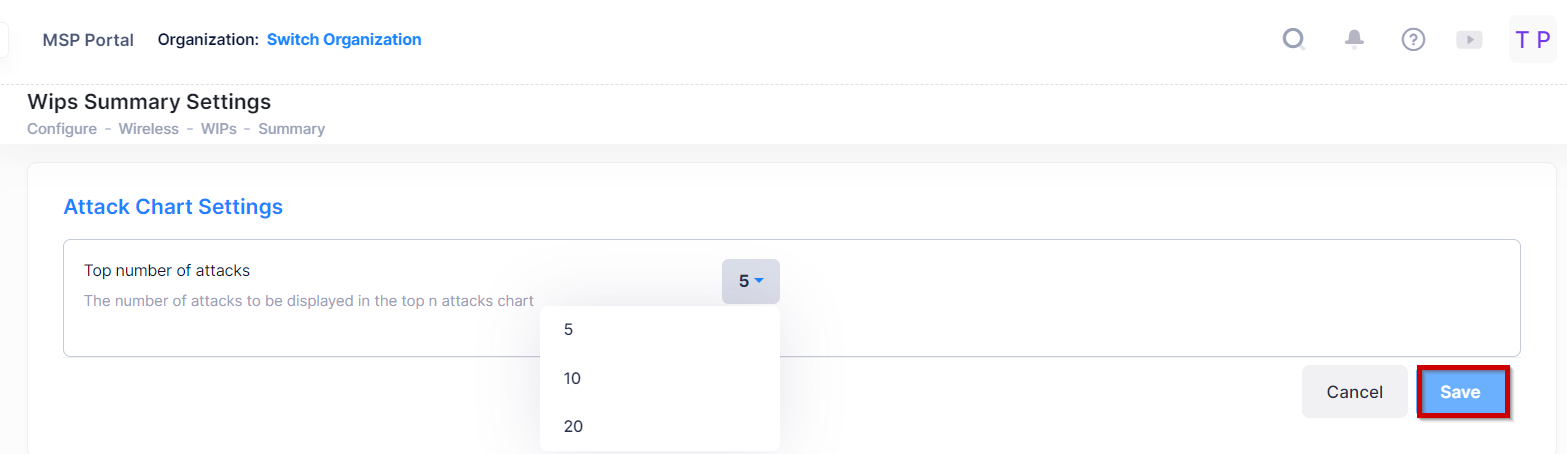
Task: Select 5 from the dropdown list
Action: point(568,330)
